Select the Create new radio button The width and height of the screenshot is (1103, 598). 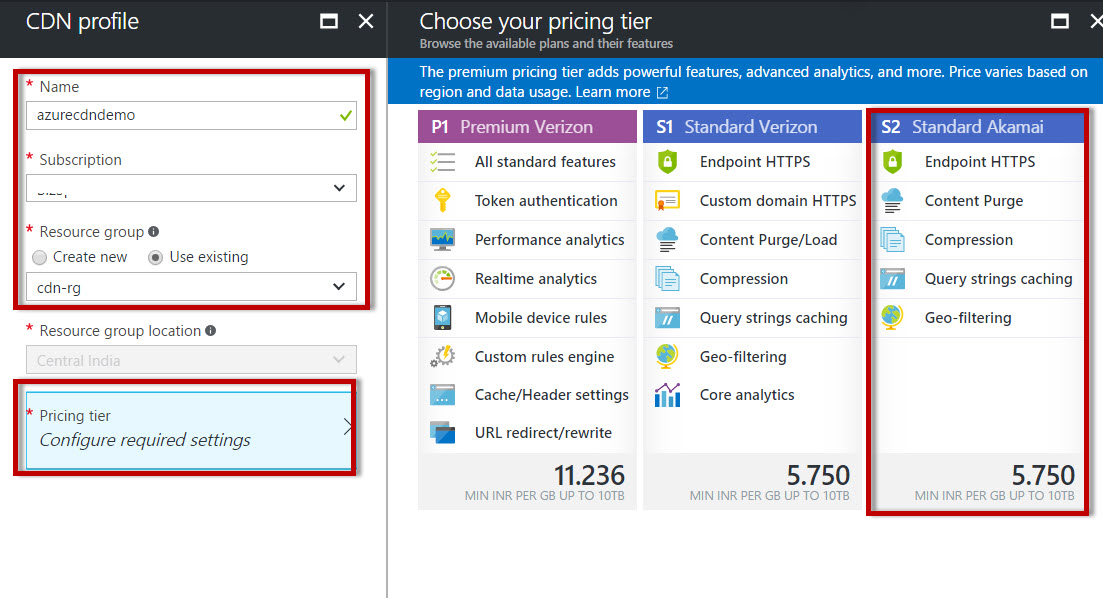[39, 257]
